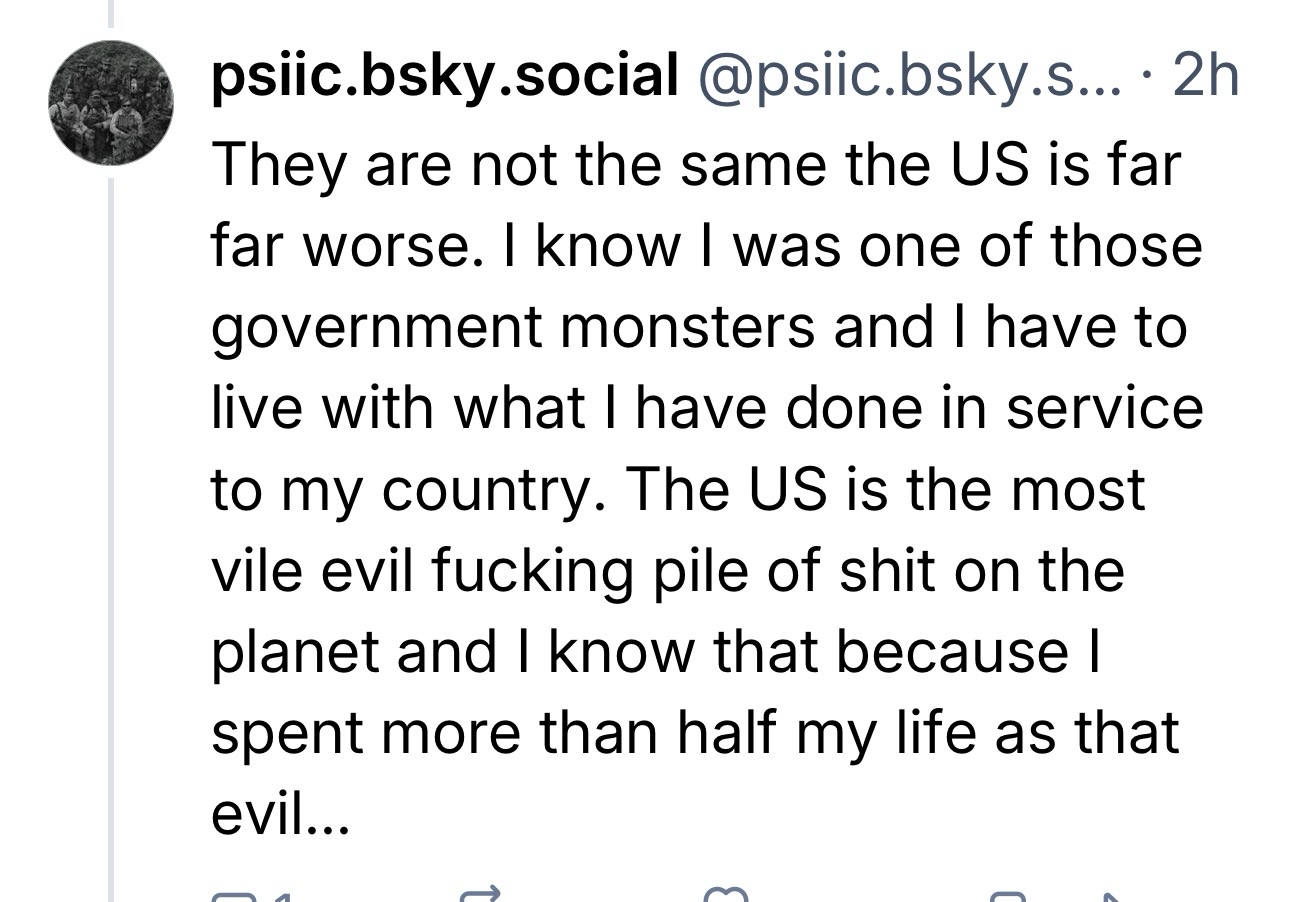Expand the truncated post at "evil..."

(280, 814)
